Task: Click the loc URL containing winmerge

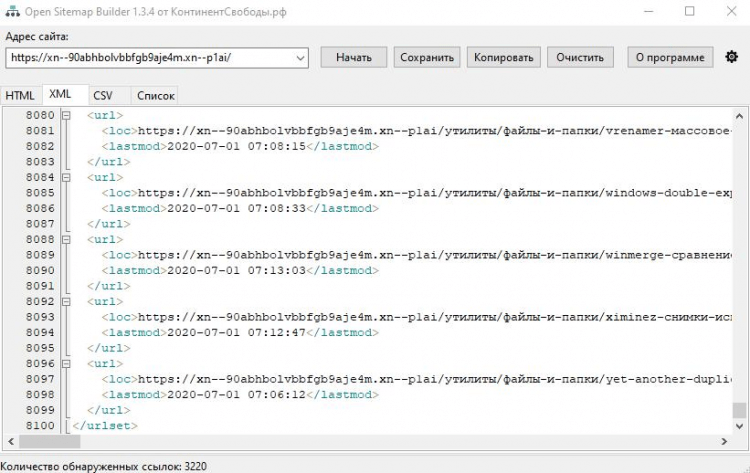Action: (434, 255)
